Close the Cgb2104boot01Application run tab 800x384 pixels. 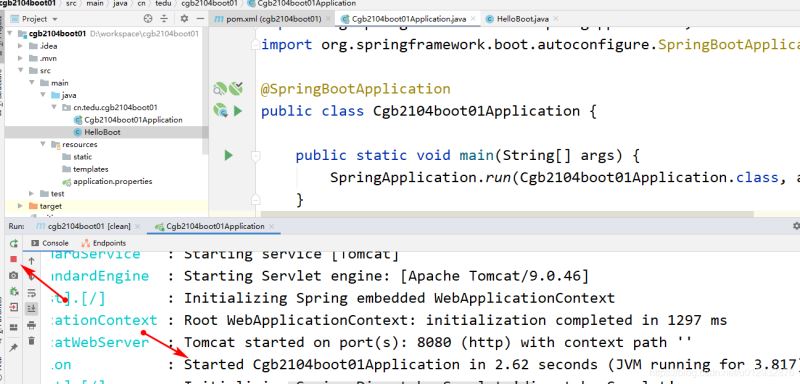click(271, 226)
